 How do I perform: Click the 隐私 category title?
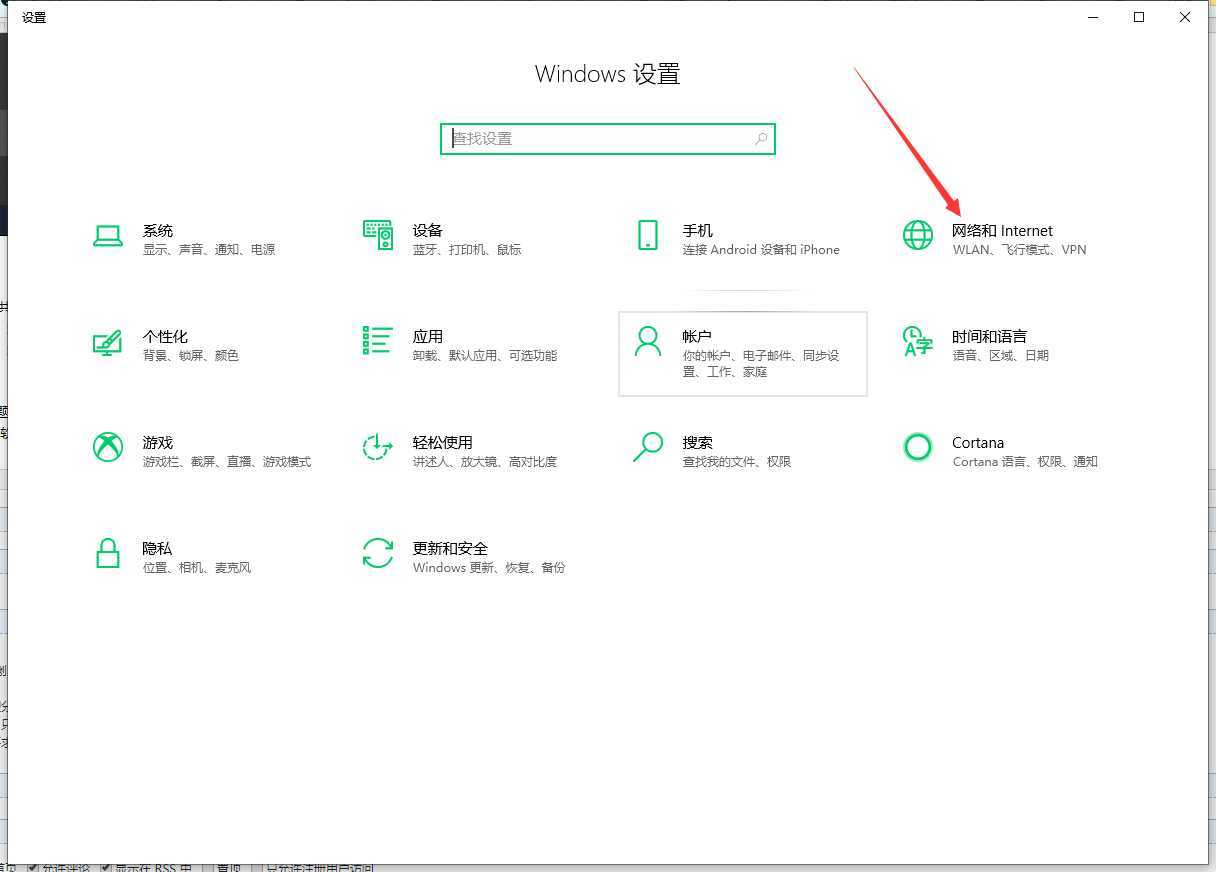157,549
